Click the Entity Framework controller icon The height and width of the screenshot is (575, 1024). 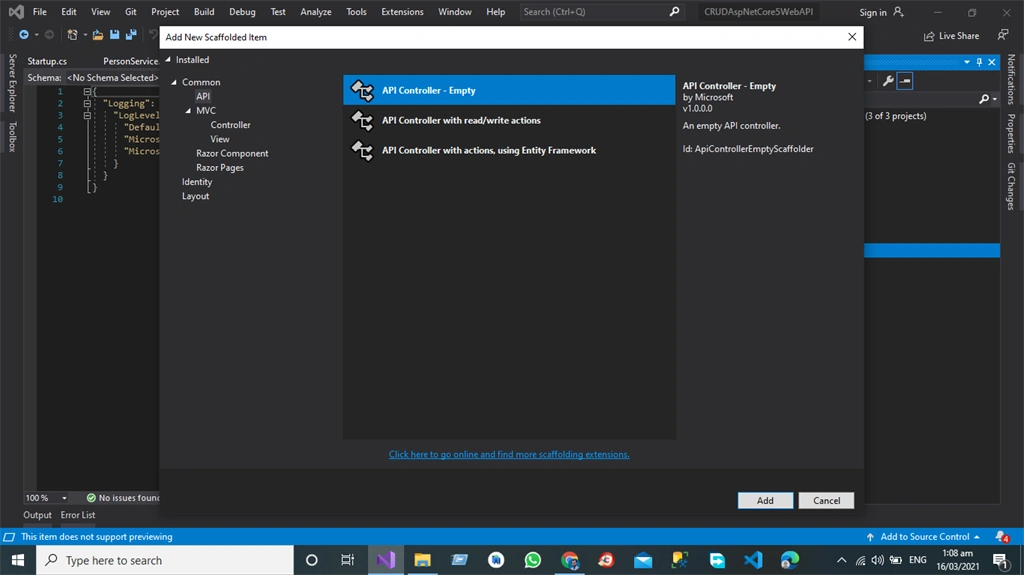[362, 150]
